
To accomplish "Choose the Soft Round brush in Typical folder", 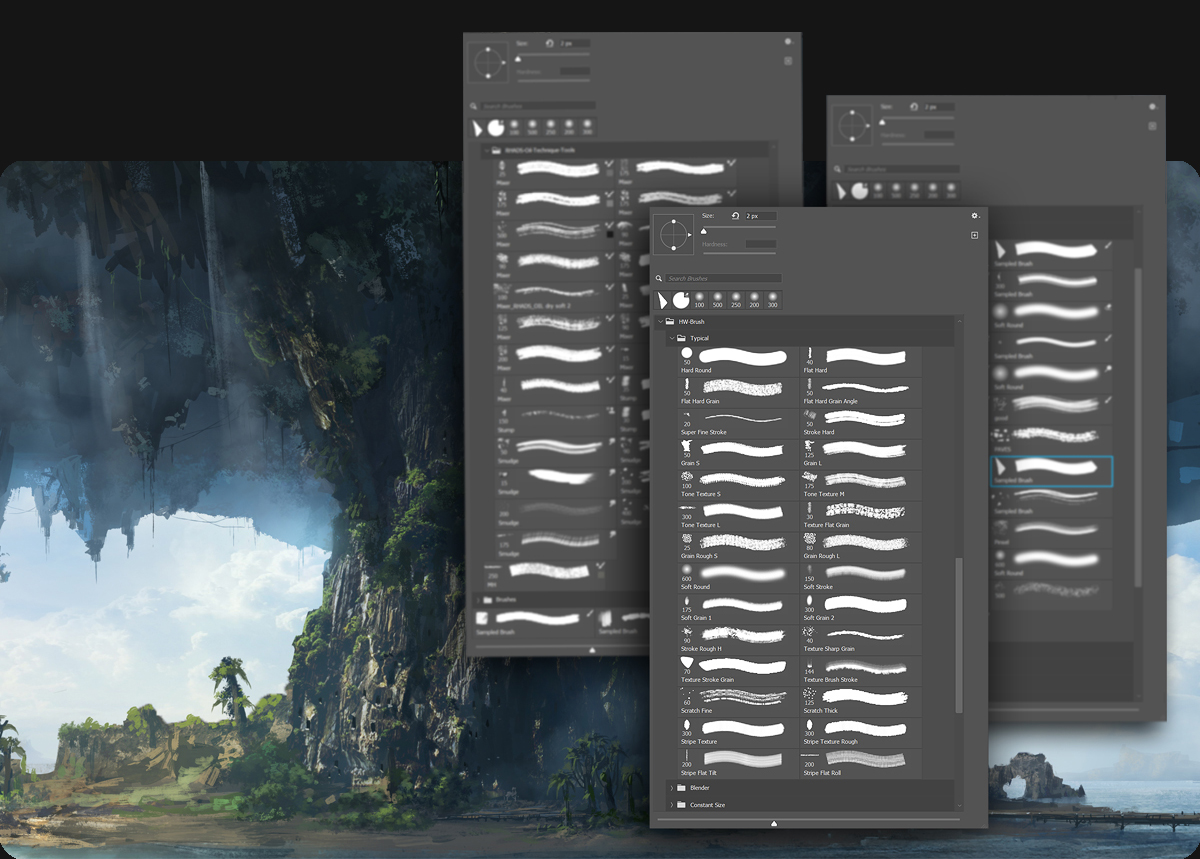I will pyautogui.click(x=739, y=578).
